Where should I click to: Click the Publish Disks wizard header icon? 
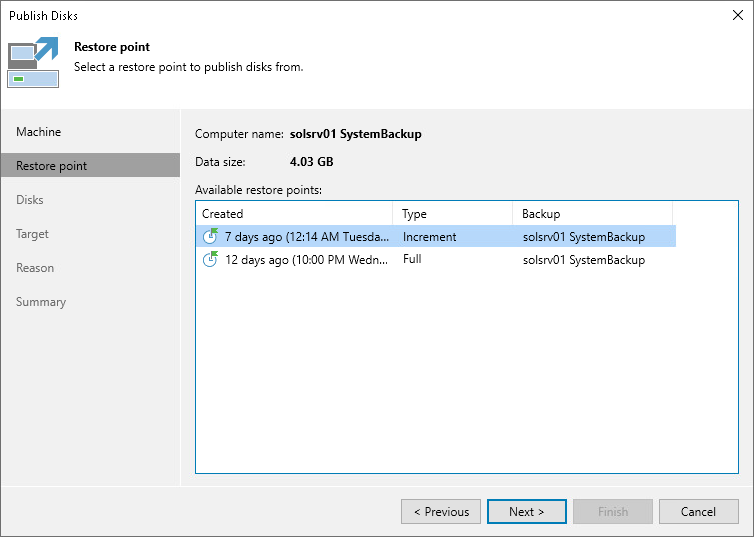pyautogui.click(x=33, y=62)
